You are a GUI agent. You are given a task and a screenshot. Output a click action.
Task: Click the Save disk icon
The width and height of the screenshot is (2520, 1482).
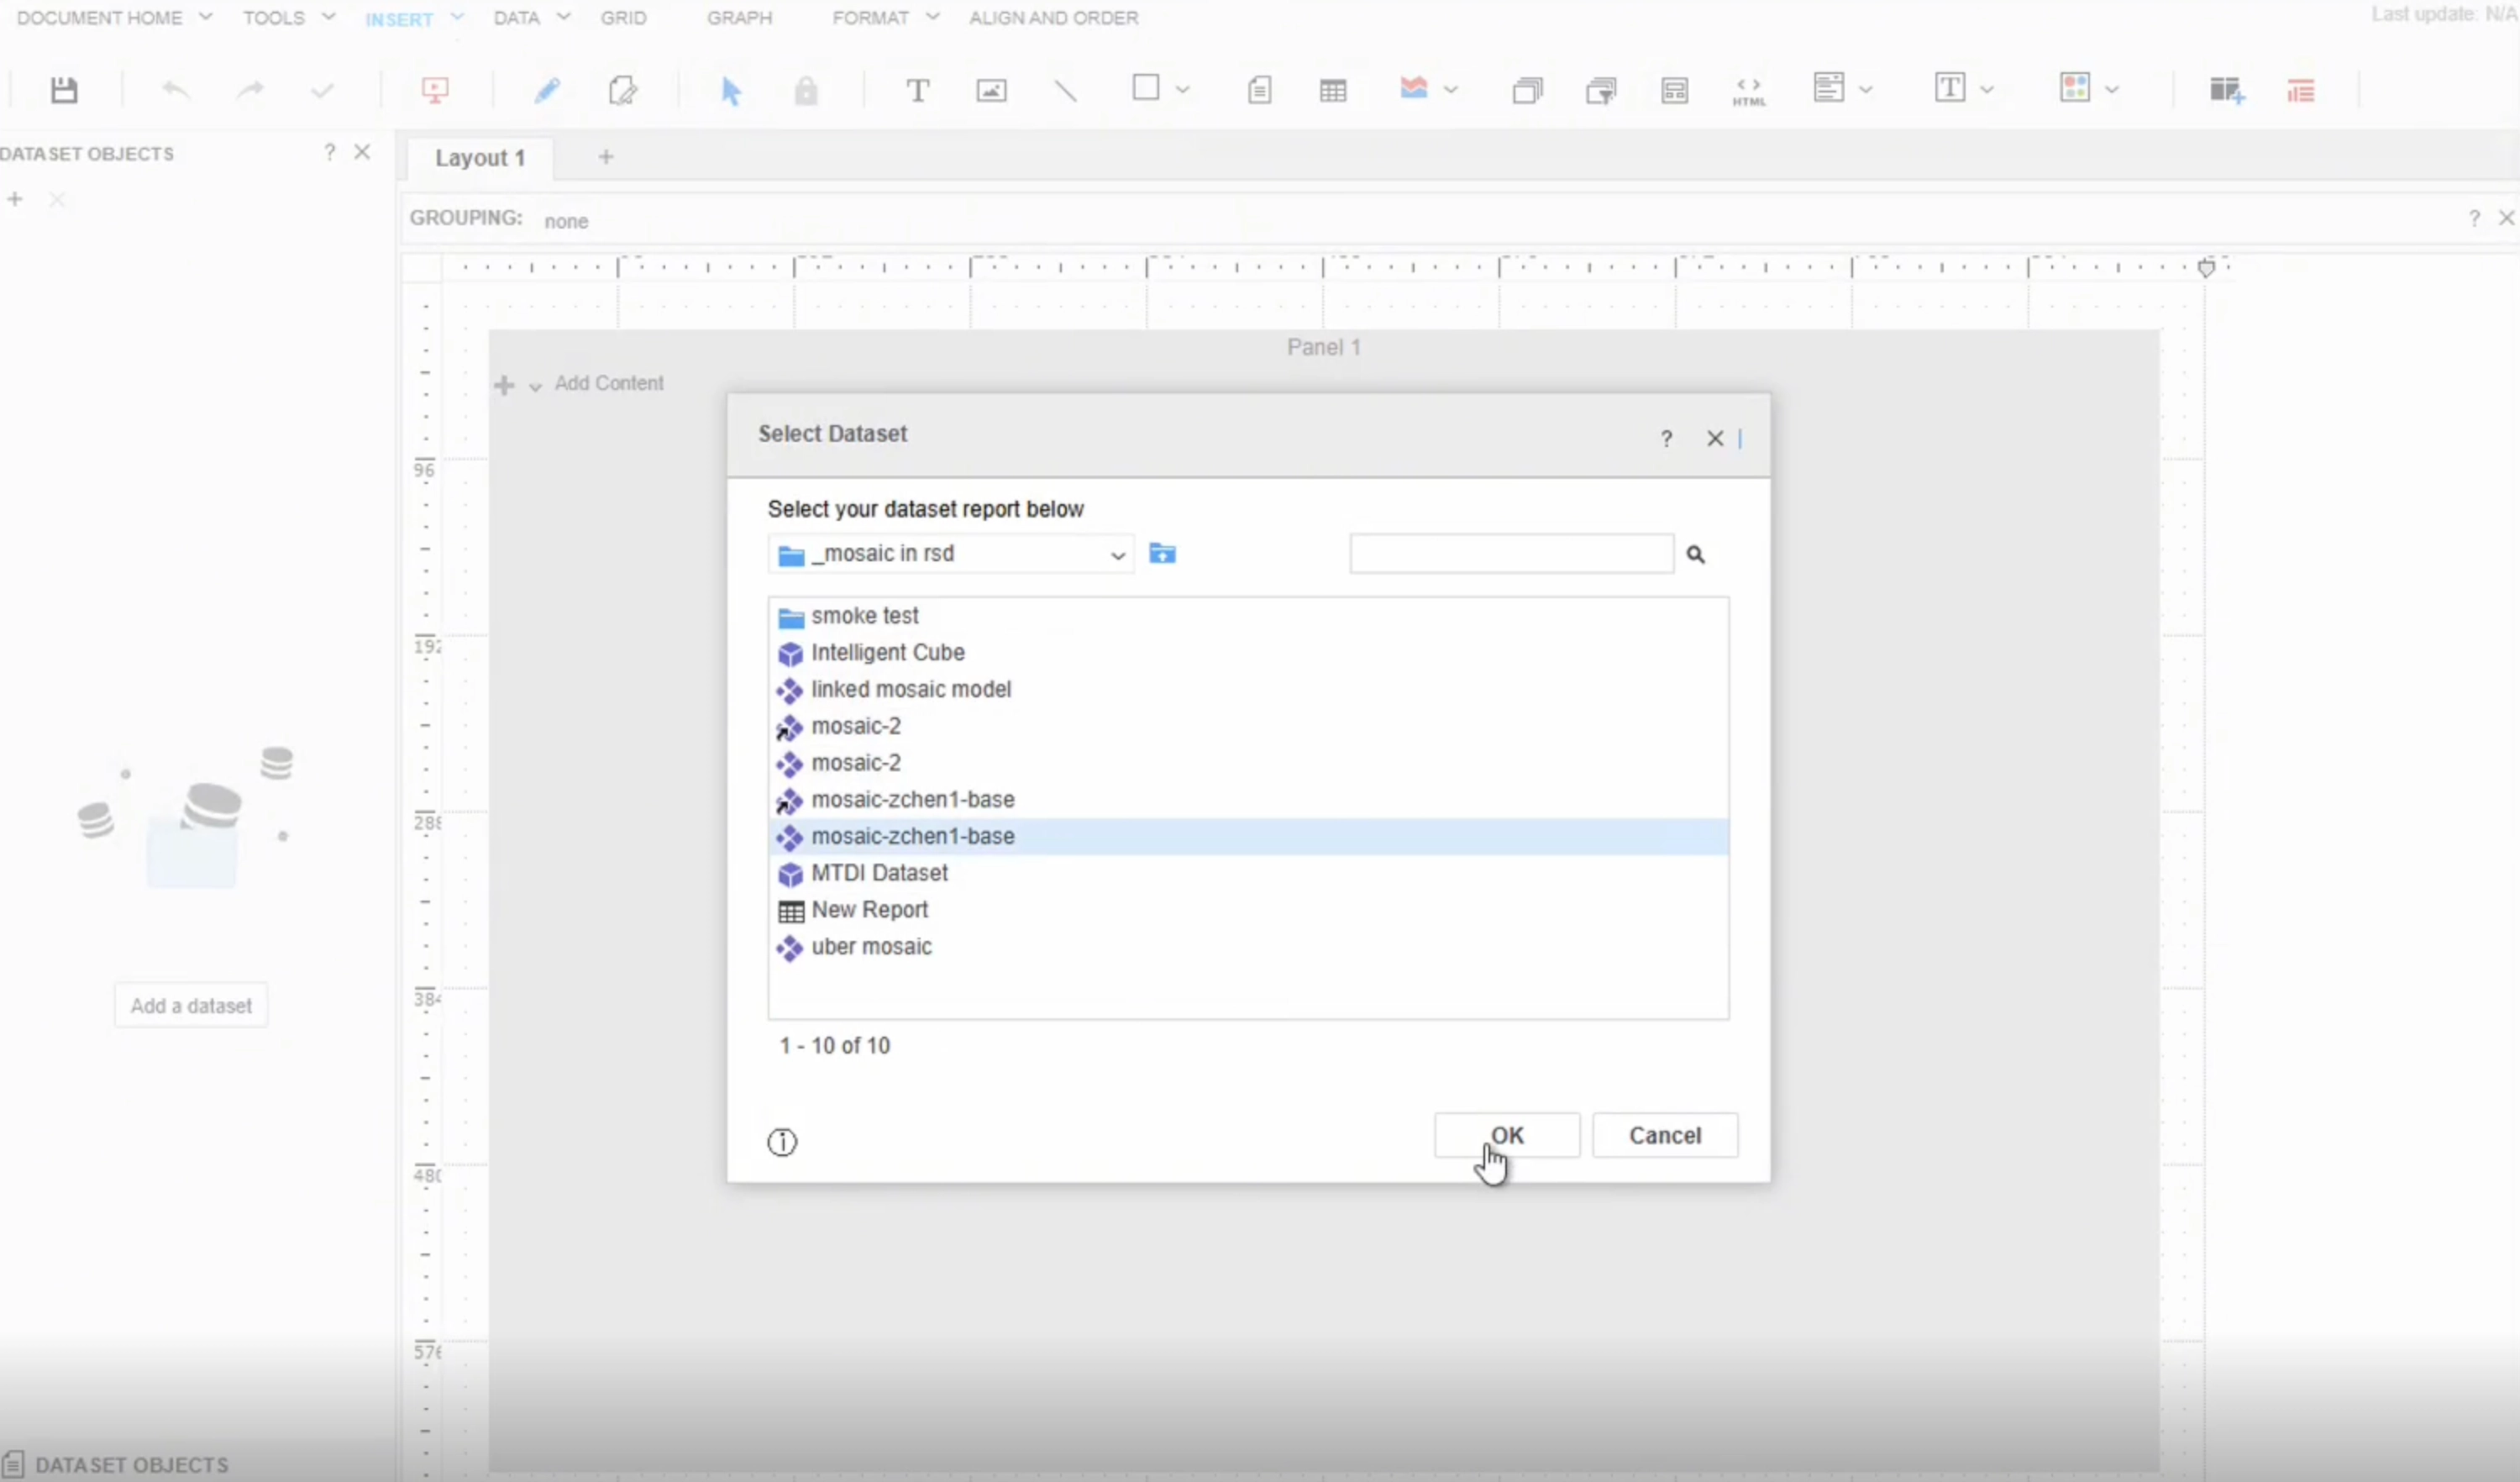(x=64, y=90)
